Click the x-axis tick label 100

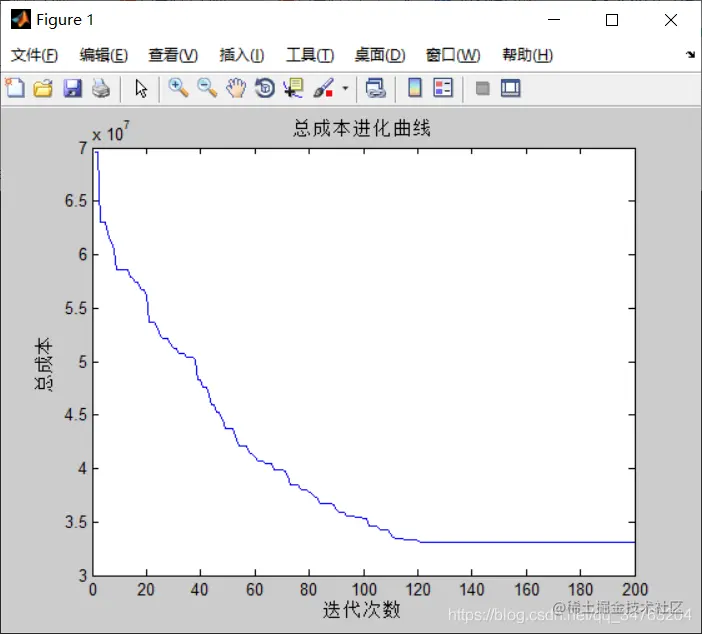[364, 590]
